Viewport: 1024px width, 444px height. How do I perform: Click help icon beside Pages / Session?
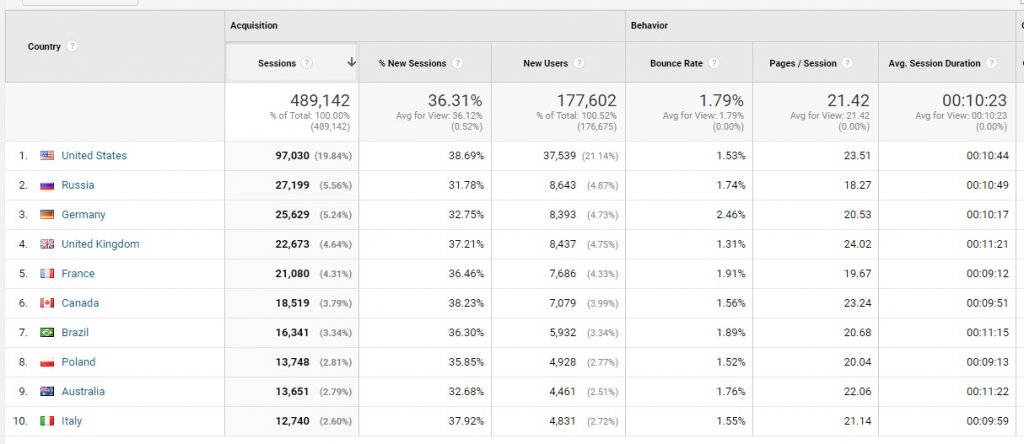(x=848, y=63)
